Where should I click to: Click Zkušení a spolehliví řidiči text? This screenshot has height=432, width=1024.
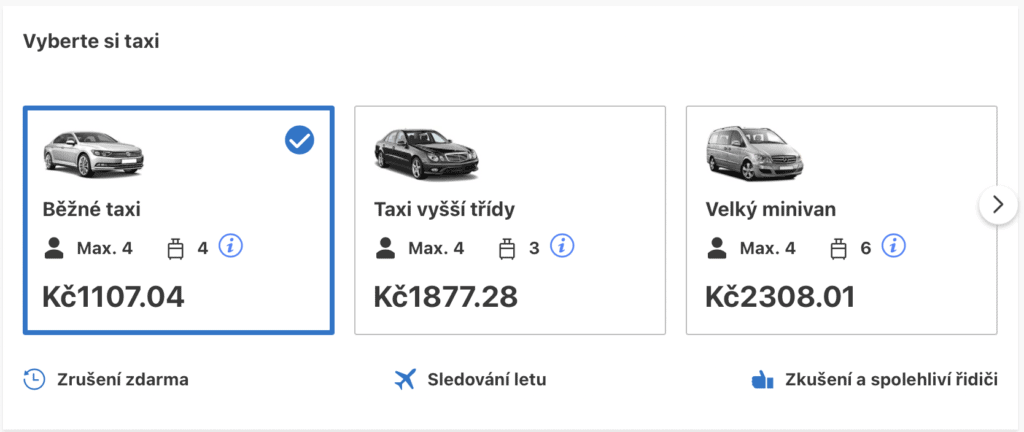[x=891, y=380]
